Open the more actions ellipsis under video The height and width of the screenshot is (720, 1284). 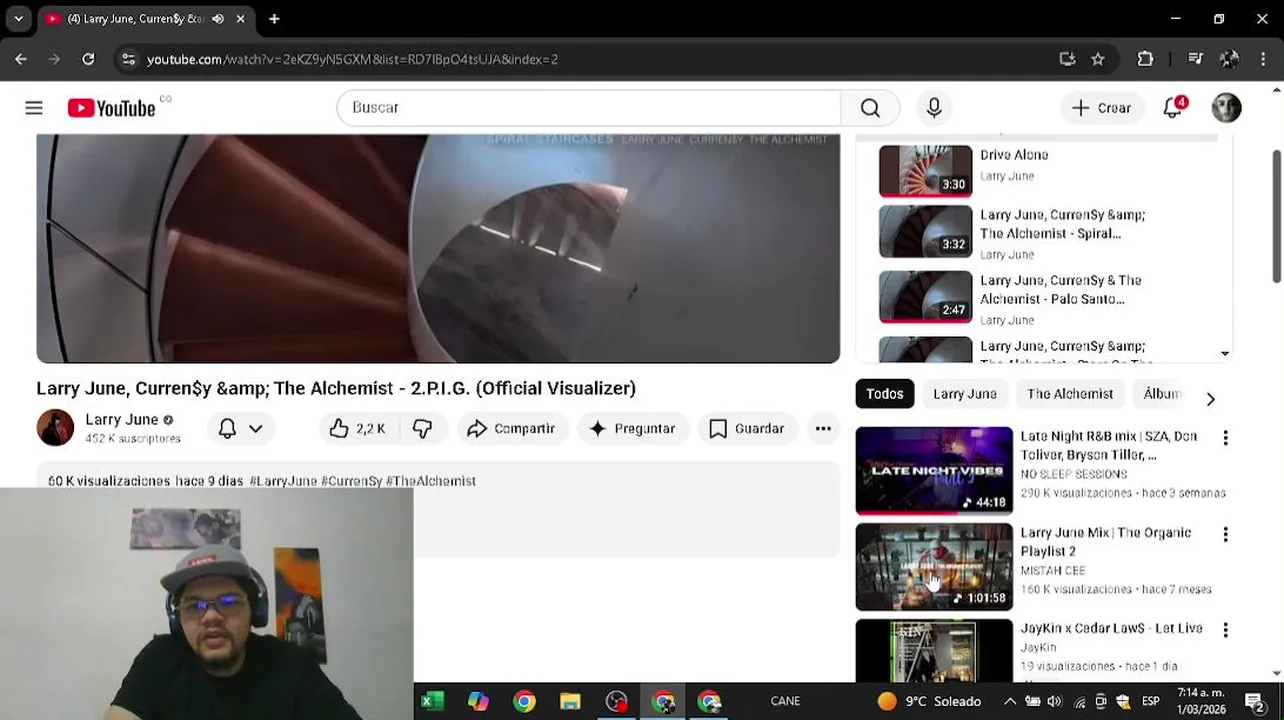tap(823, 428)
